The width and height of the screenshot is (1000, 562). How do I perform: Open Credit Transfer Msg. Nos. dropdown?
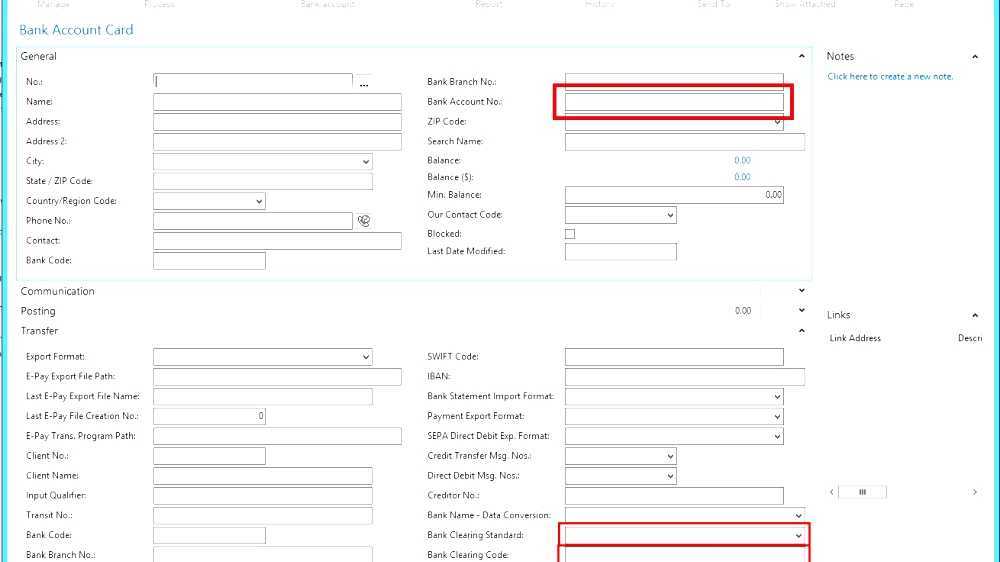[x=670, y=456]
